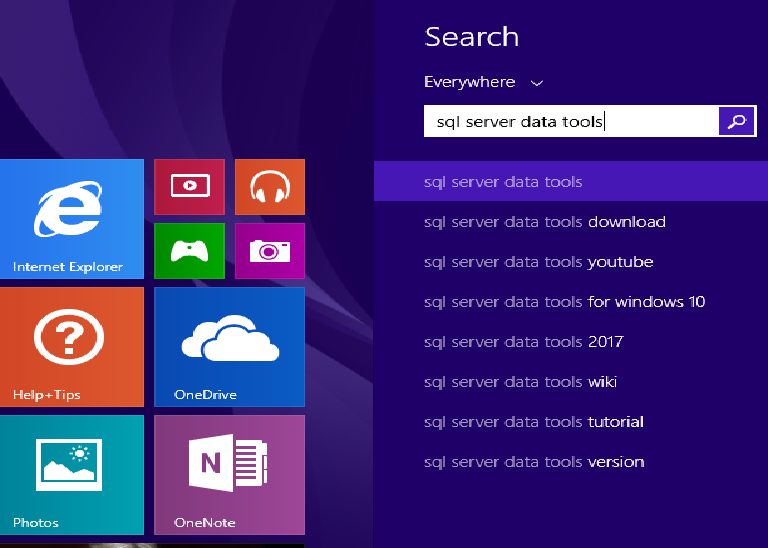The height and width of the screenshot is (548, 768).
Task: Launch the Camera tile
Action: coord(270,251)
